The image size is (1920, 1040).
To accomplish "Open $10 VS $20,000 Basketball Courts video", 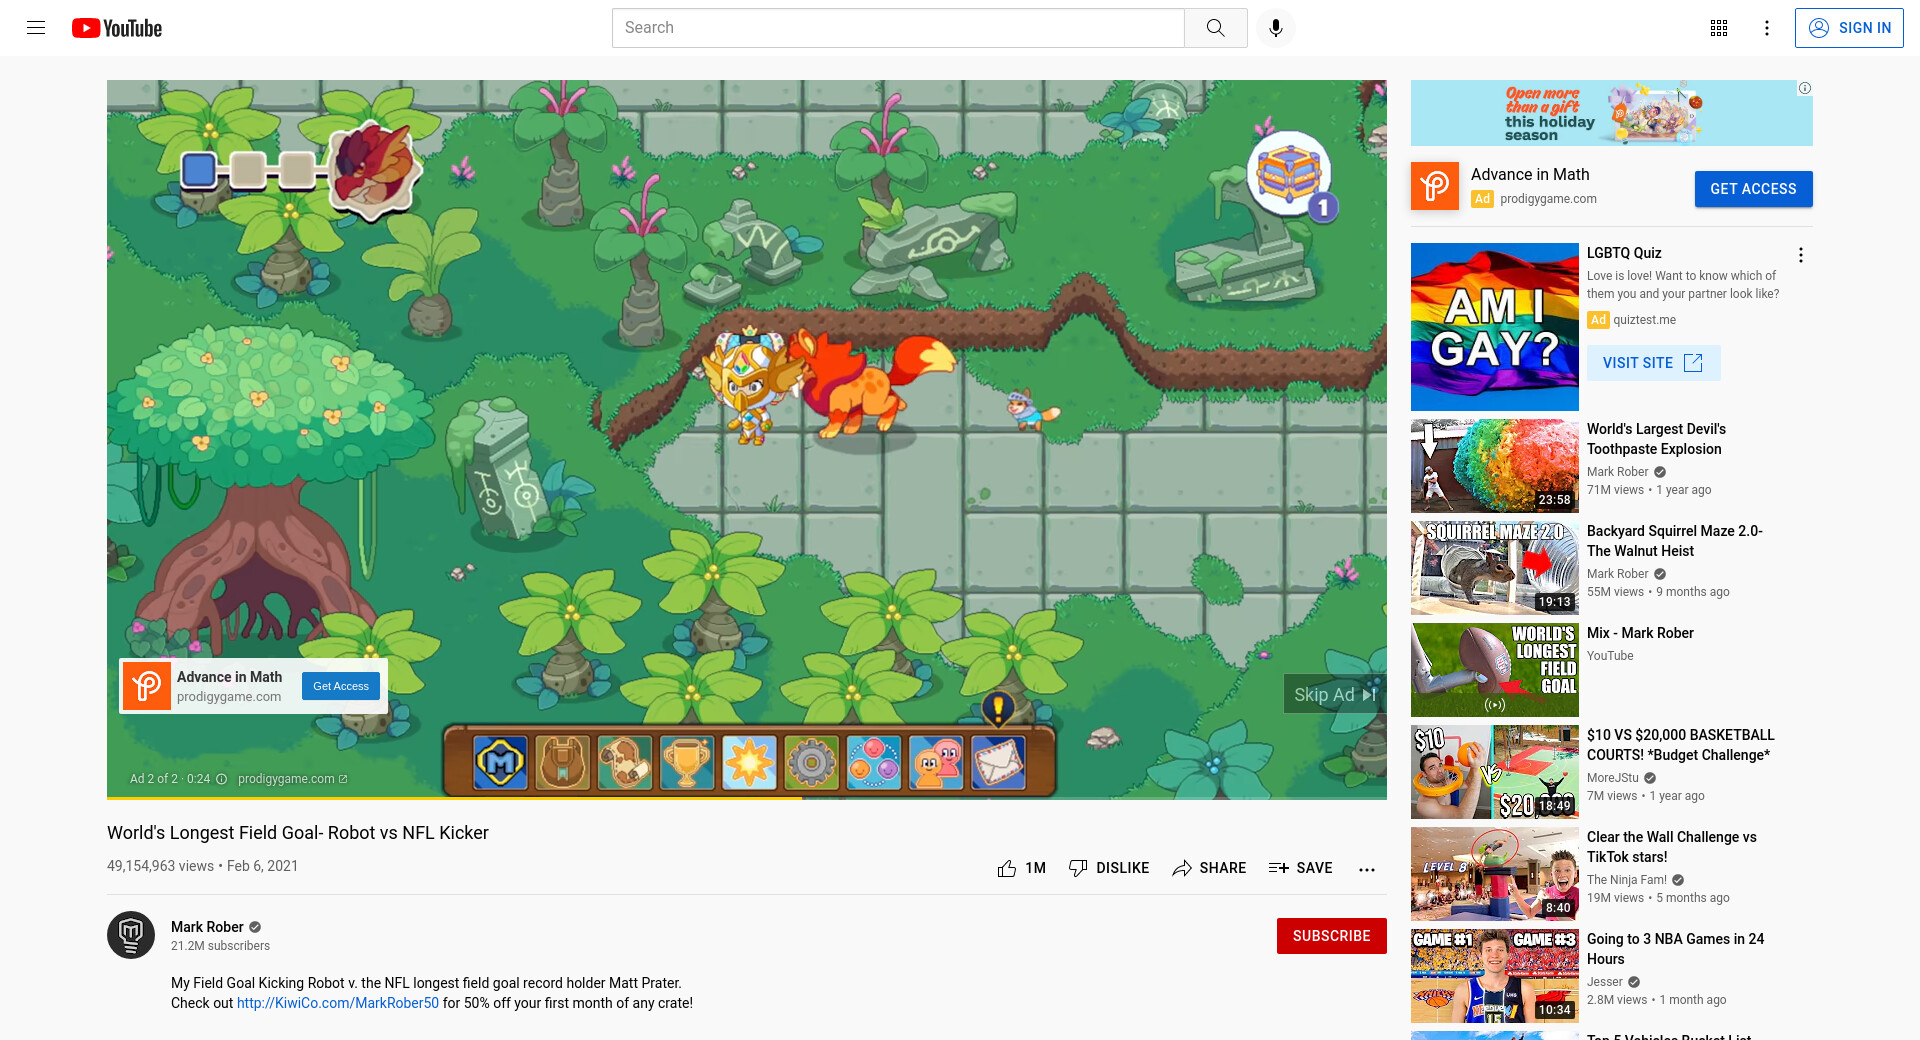I will point(1680,745).
